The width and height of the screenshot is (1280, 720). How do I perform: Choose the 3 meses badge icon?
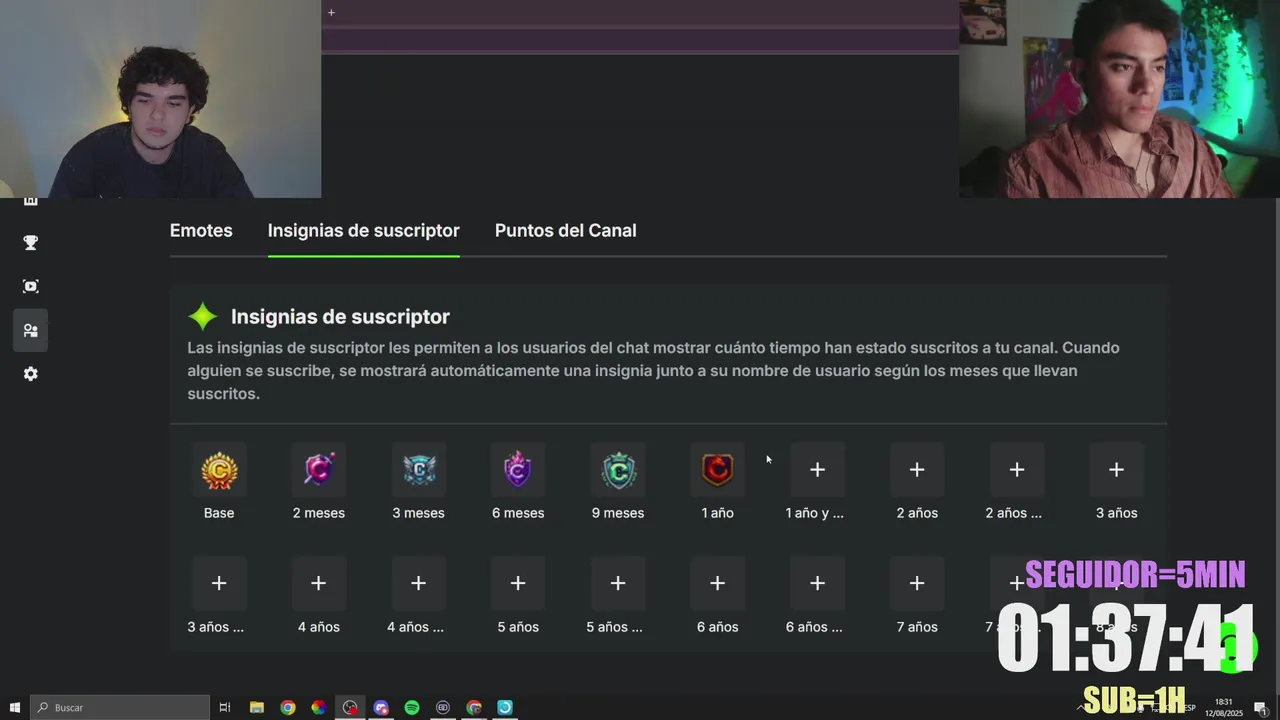coord(419,470)
